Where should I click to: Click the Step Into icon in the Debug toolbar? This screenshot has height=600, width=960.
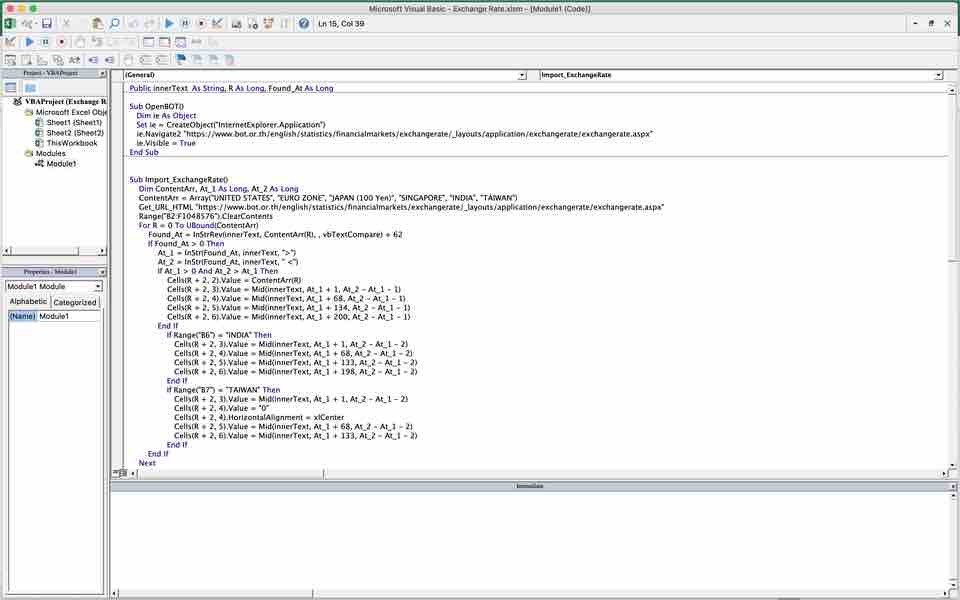click(x=97, y=42)
